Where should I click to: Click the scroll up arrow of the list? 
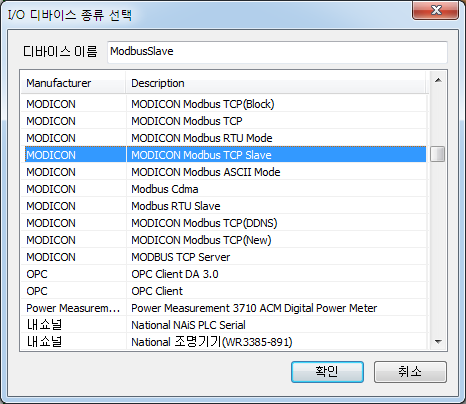pos(438,80)
